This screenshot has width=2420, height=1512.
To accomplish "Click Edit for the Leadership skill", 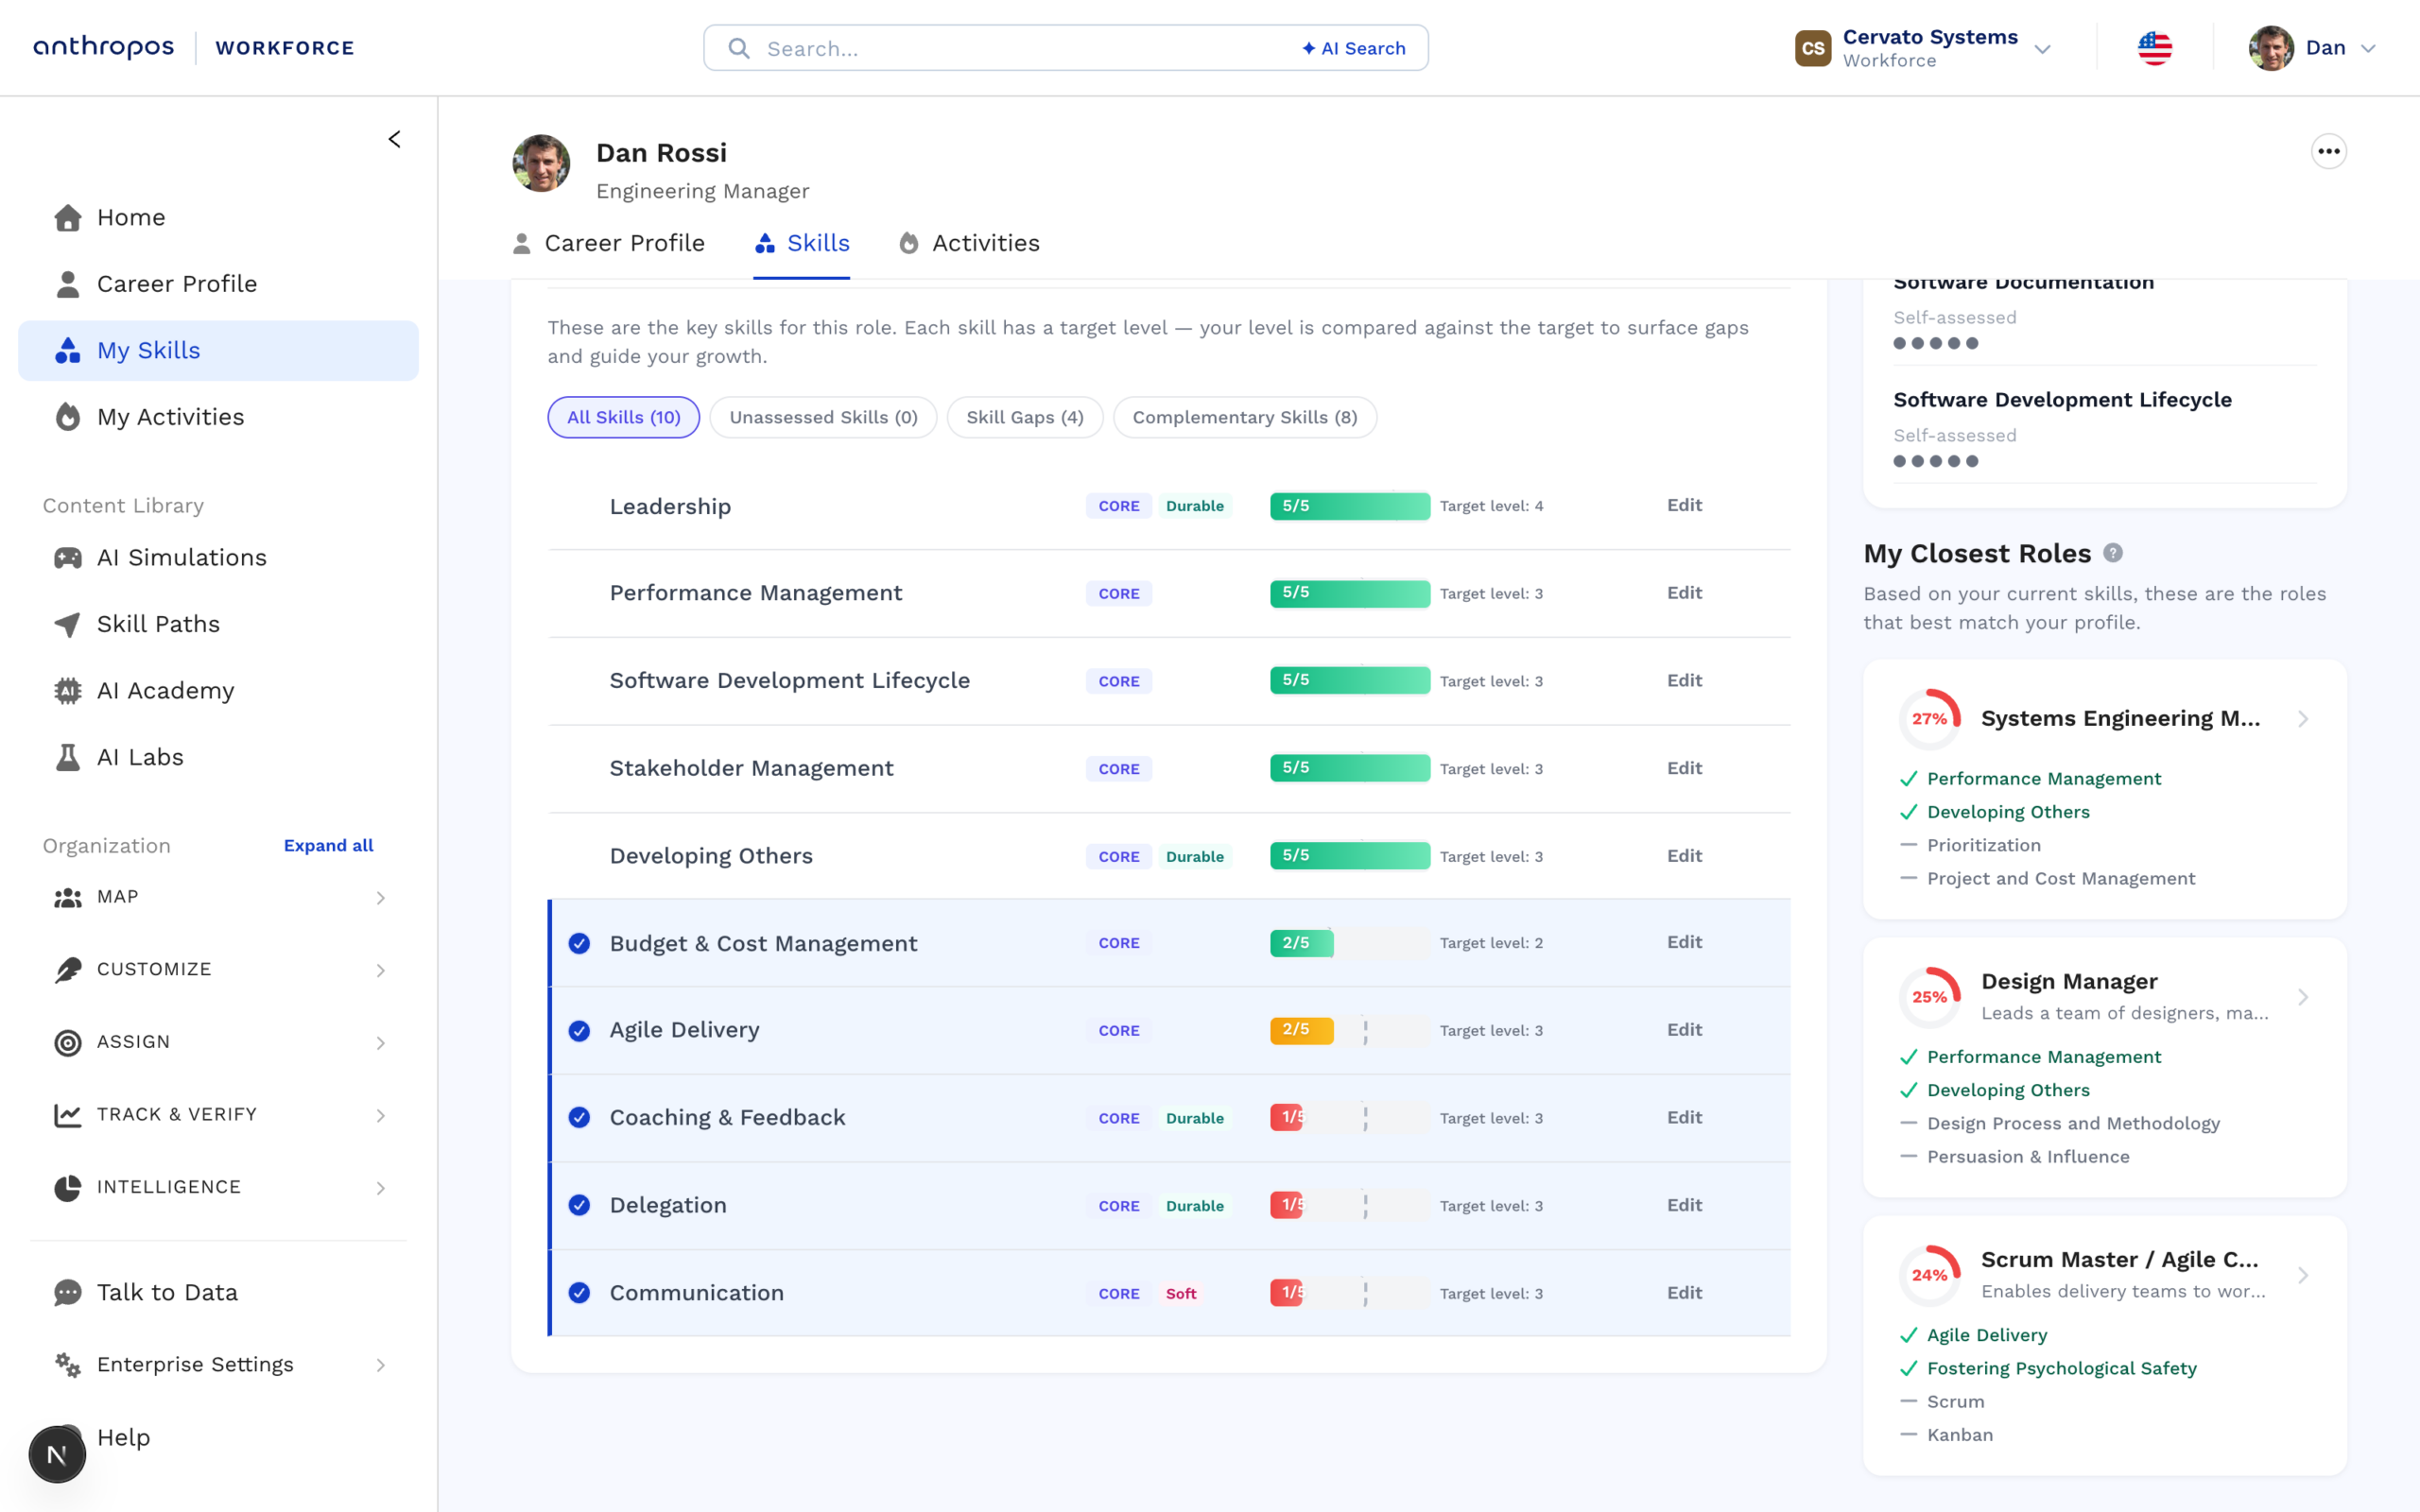I will pos(1684,505).
